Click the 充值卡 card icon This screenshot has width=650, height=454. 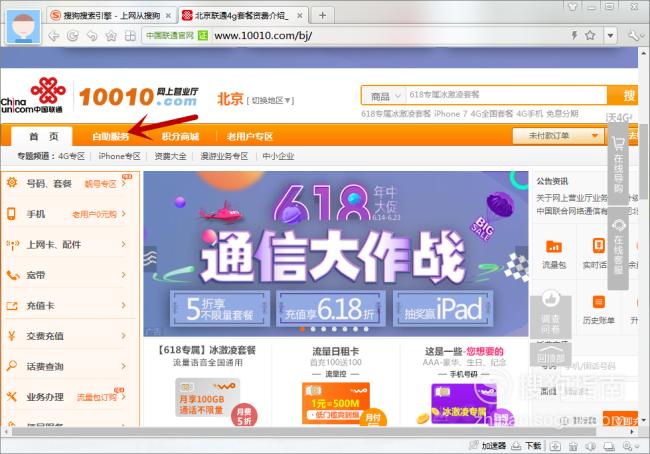(x=12, y=306)
